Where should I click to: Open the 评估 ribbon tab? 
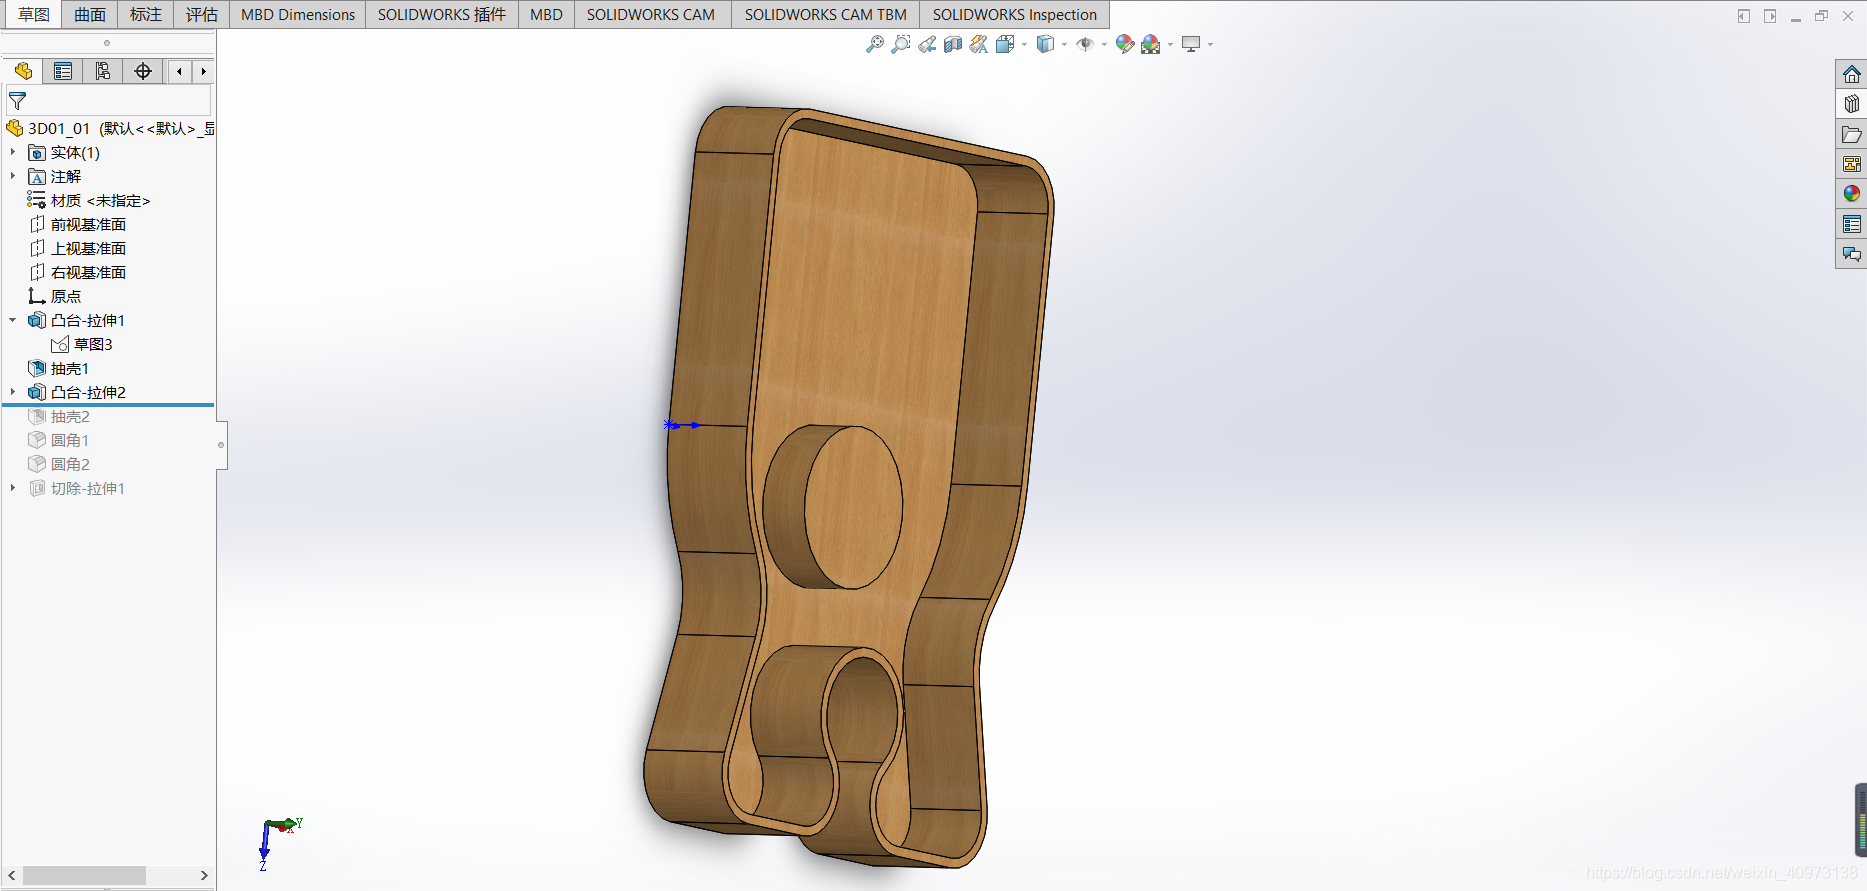[x=202, y=14]
